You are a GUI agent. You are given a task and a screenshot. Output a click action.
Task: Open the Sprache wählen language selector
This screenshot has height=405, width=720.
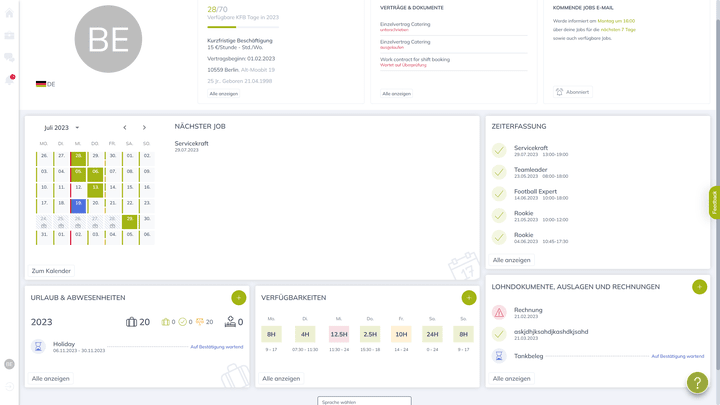point(364,401)
